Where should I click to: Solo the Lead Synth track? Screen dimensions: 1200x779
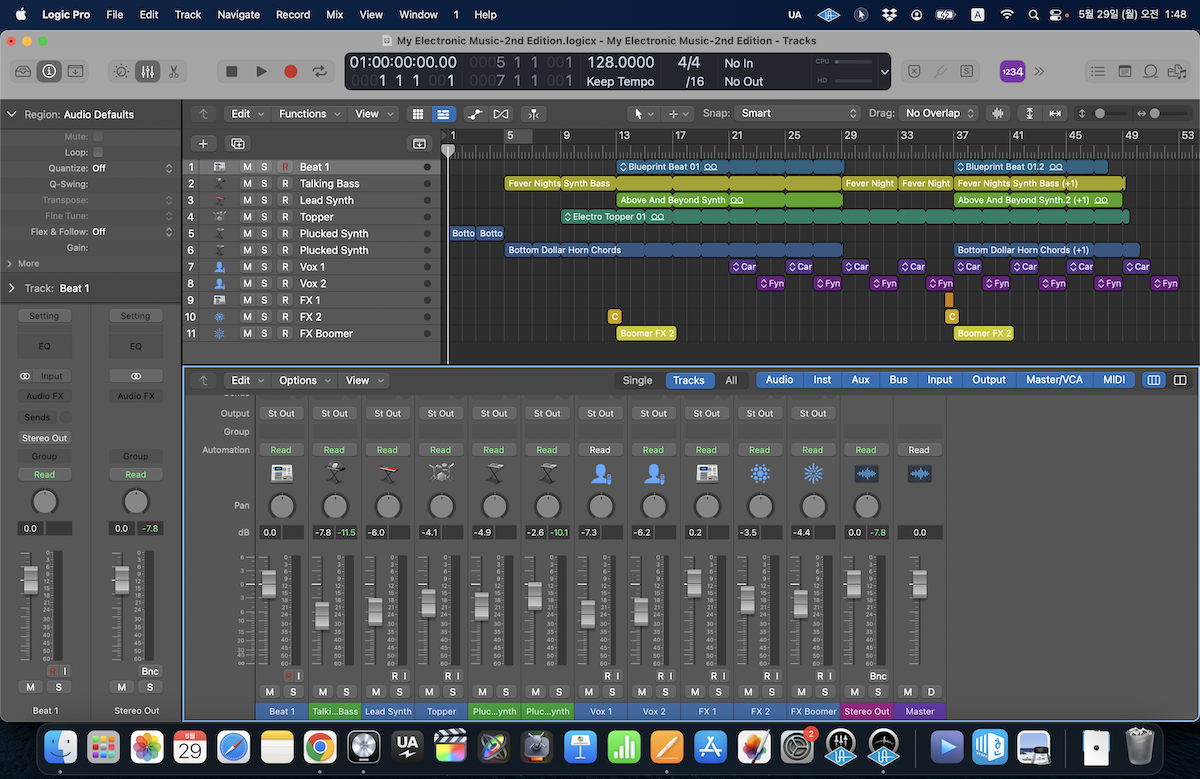[x=264, y=200]
